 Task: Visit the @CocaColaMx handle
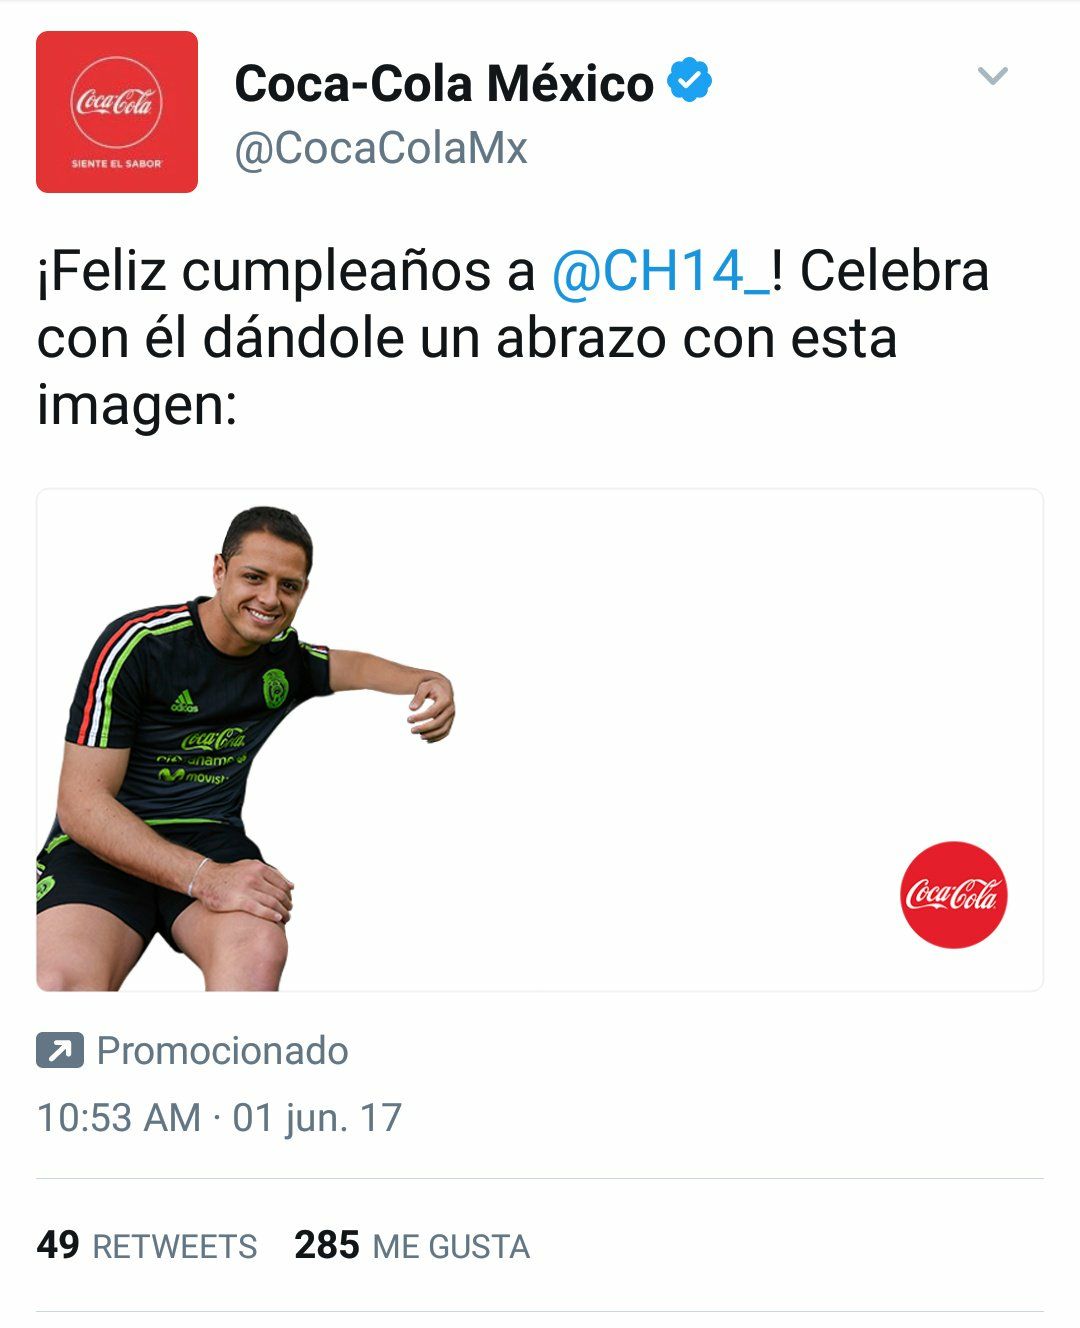381,148
